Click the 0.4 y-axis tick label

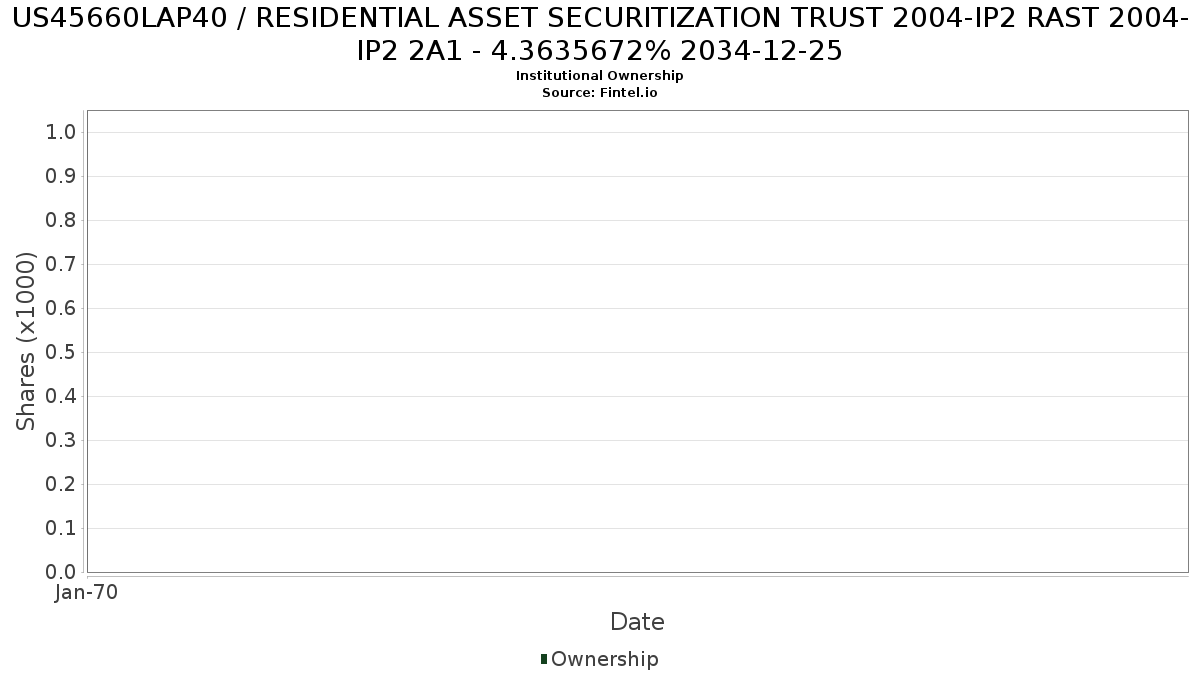click(61, 397)
